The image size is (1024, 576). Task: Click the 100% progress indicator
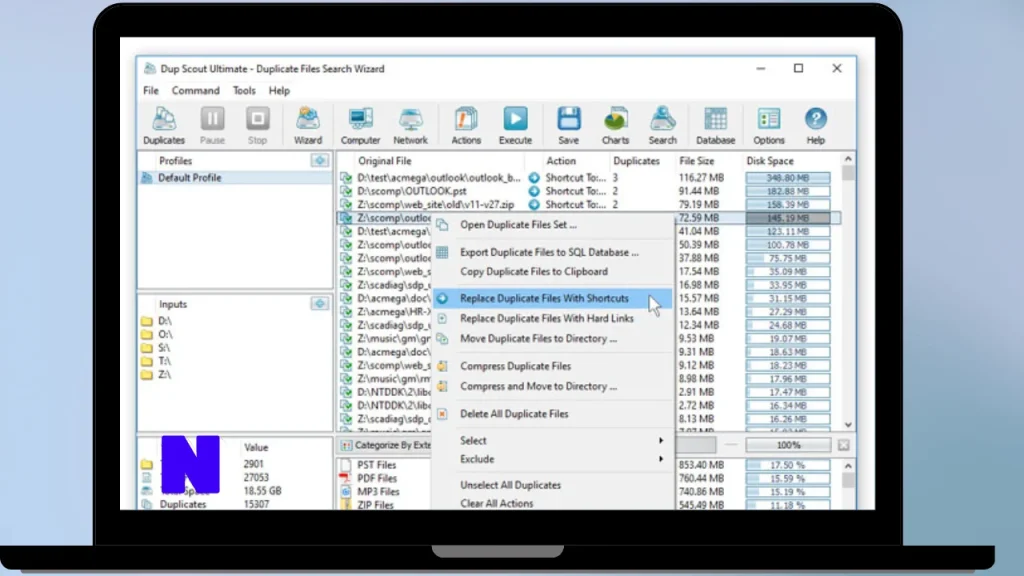788,445
